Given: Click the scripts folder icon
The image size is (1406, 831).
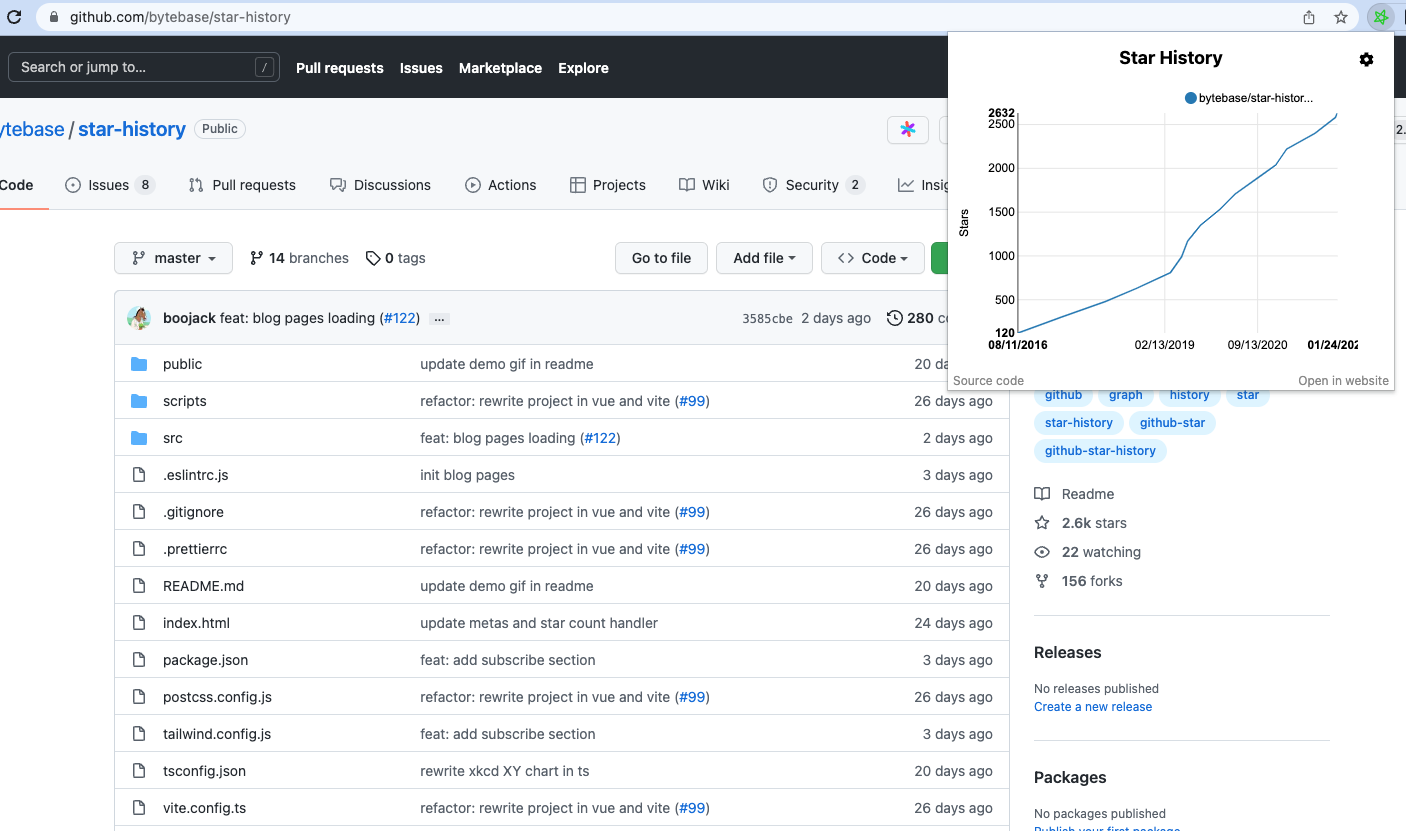Looking at the screenshot, I should 139,401.
